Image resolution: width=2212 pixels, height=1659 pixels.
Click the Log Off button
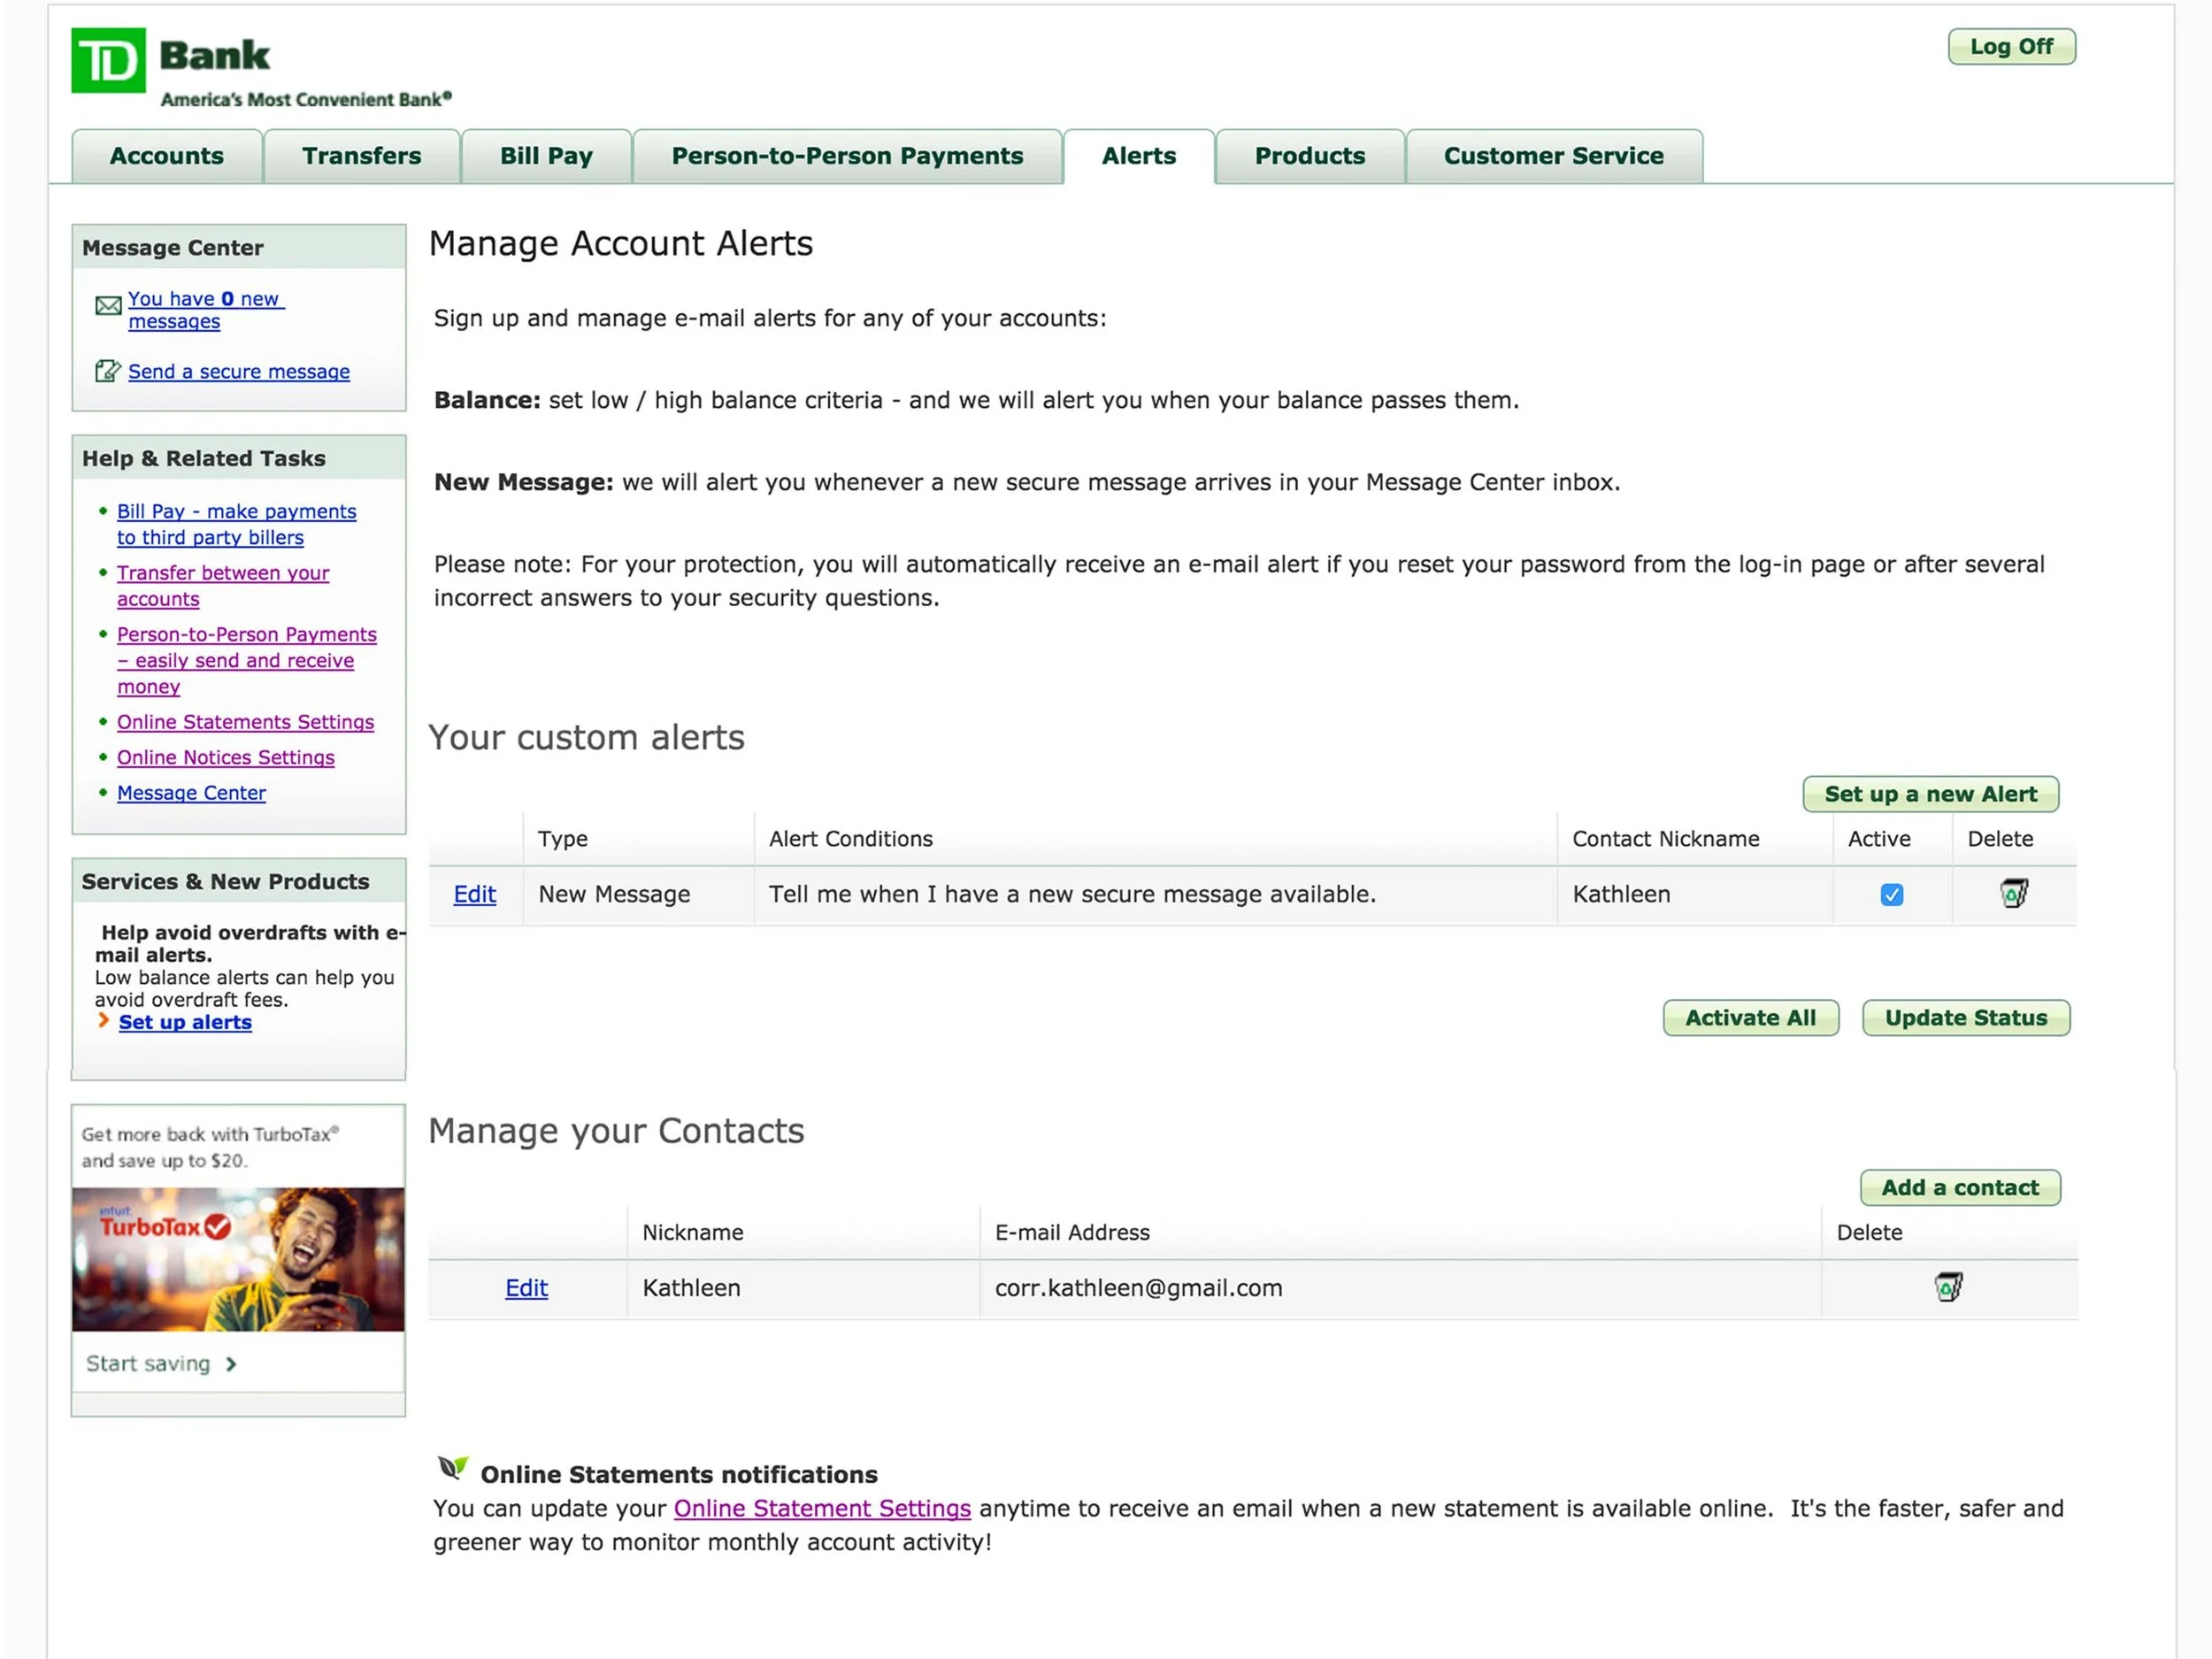coord(2011,47)
